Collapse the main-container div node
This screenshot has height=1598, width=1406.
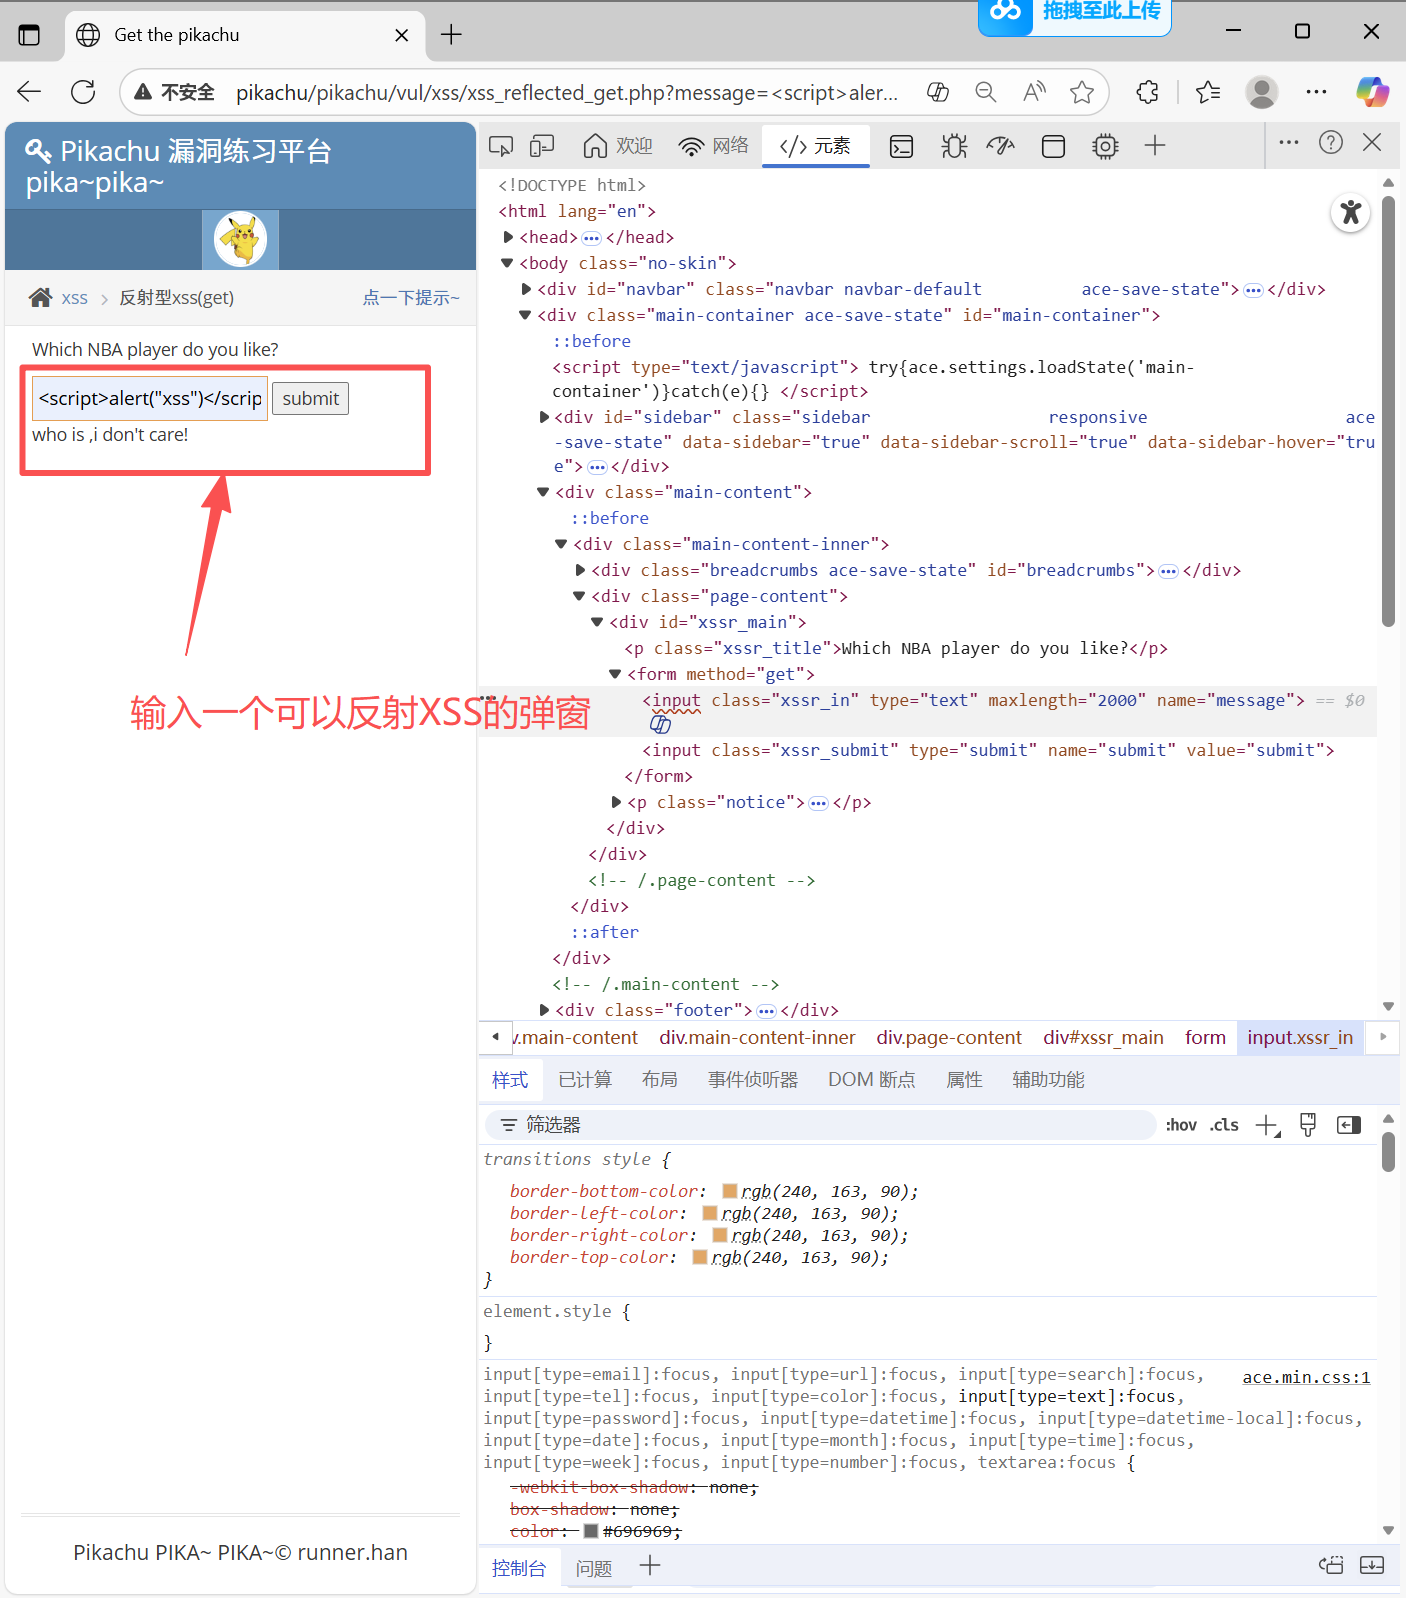coord(525,315)
